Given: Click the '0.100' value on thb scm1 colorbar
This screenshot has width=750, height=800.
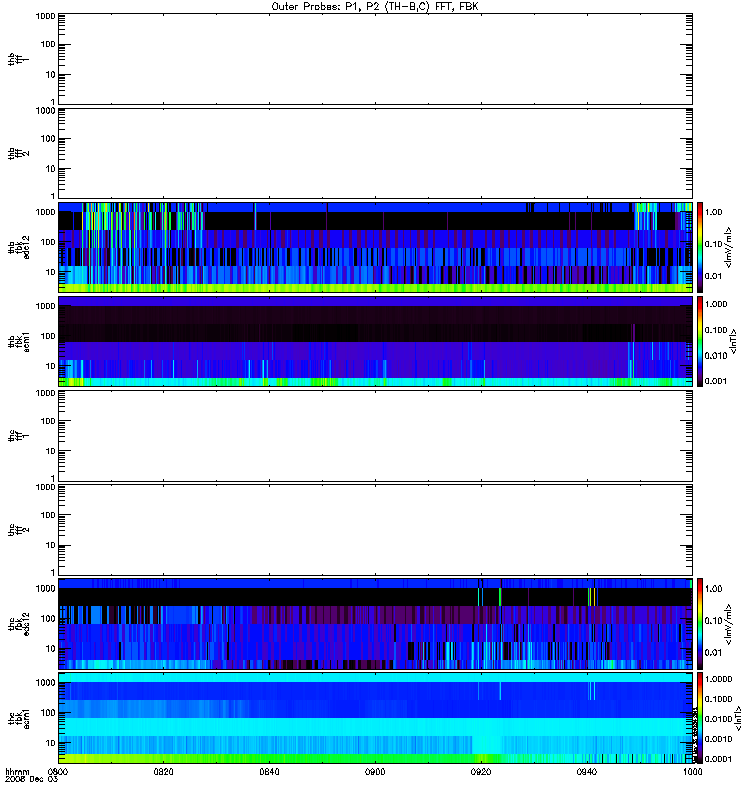Looking at the screenshot, I should pyautogui.click(x=716, y=330).
